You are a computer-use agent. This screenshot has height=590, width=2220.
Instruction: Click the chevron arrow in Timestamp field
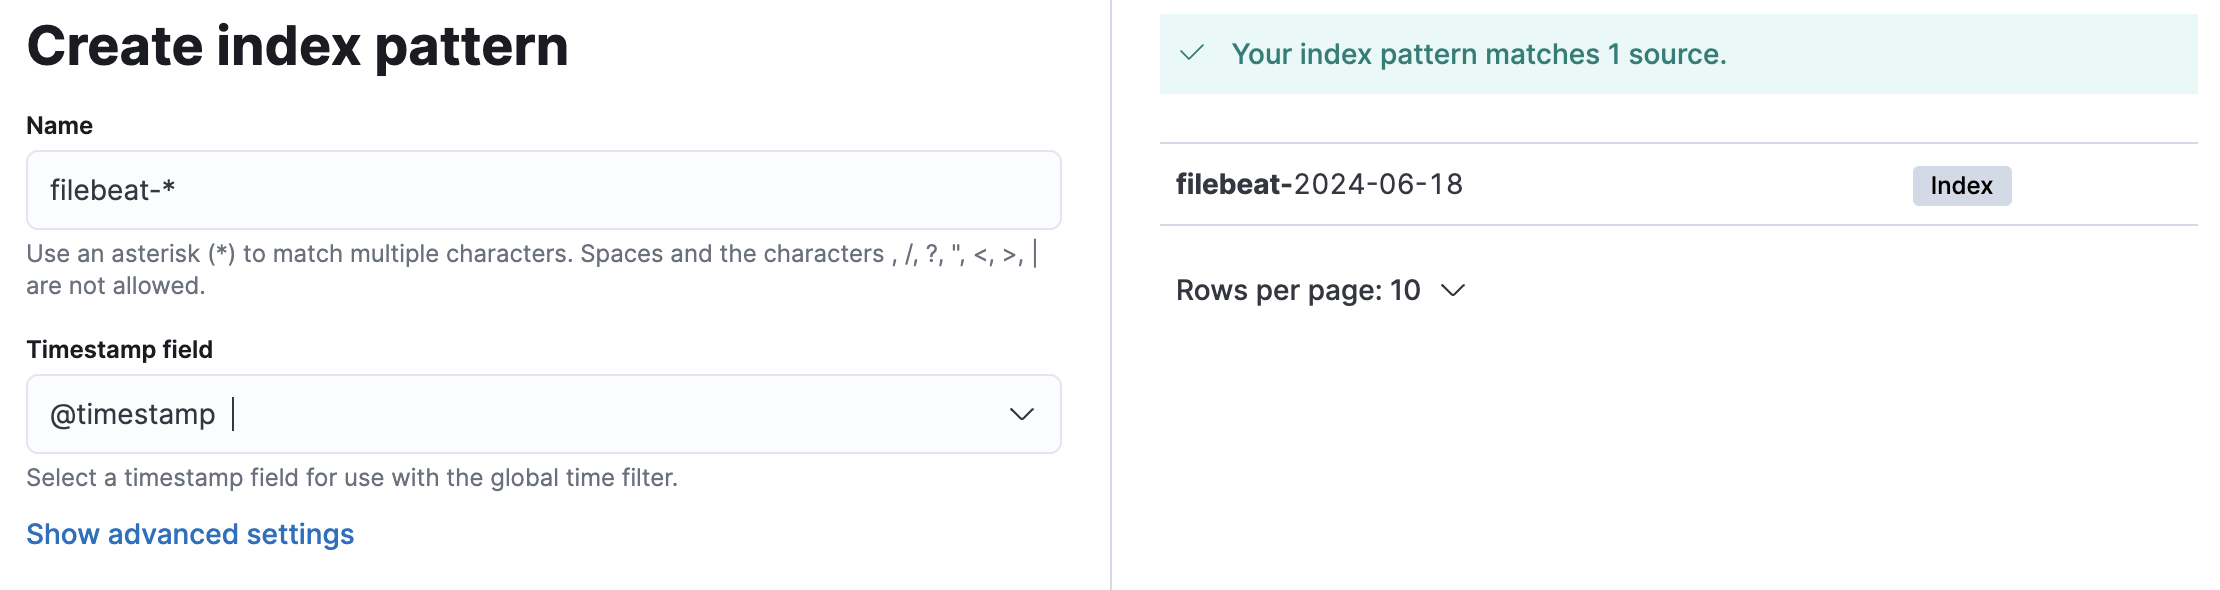[x=1021, y=414]
